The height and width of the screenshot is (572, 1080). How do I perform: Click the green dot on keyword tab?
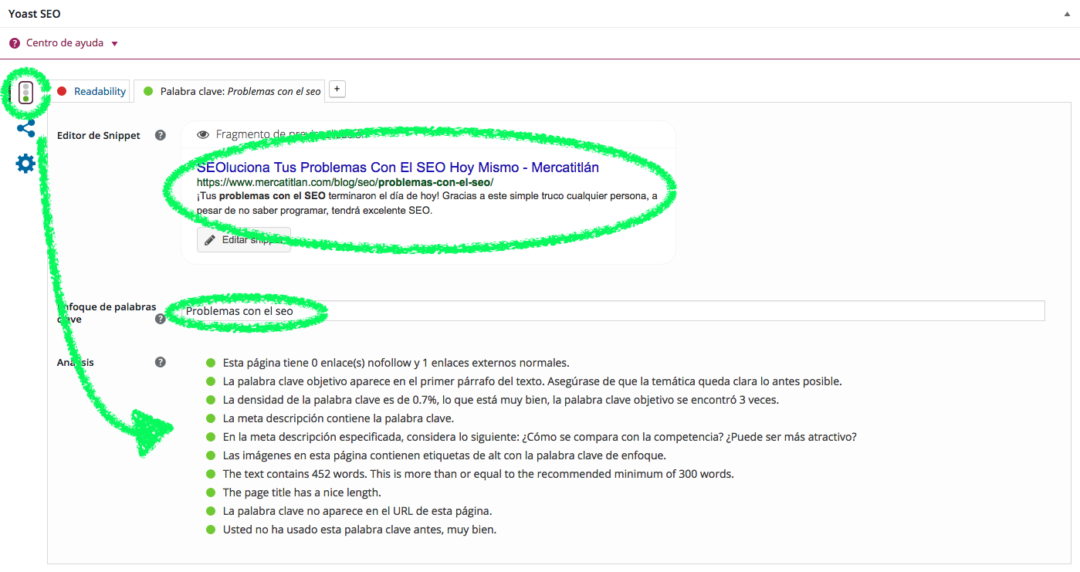coord(148,91)
